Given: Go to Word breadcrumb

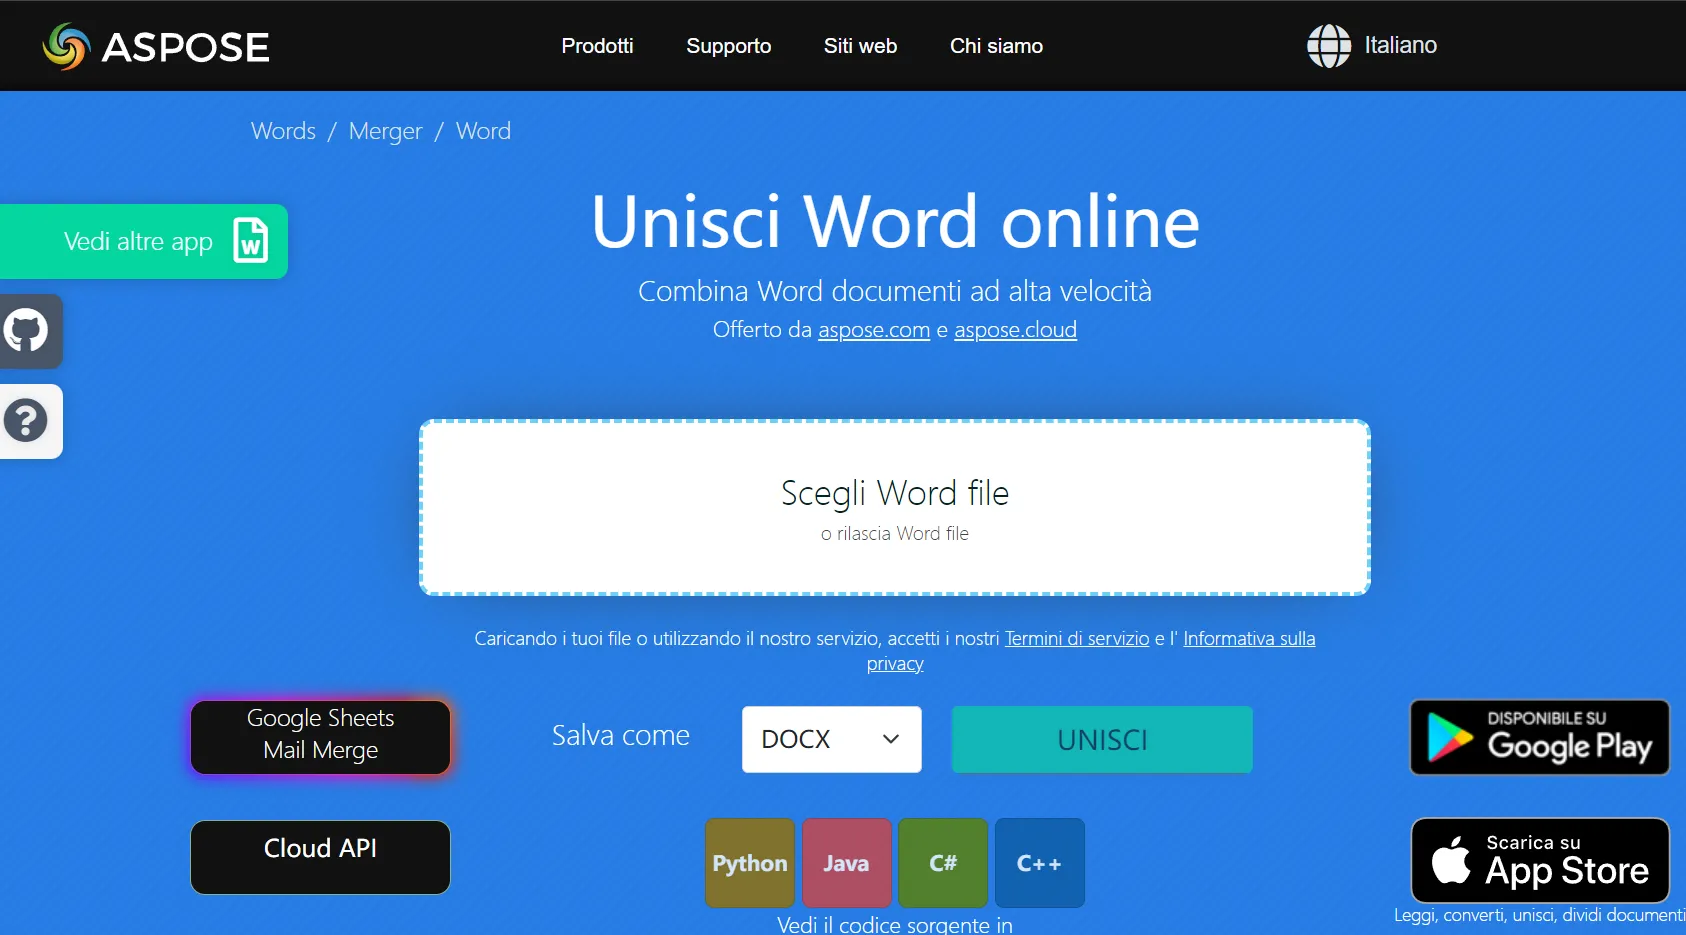Looking at the screenshot, I should pyautogui.click(x=483, y=131).
